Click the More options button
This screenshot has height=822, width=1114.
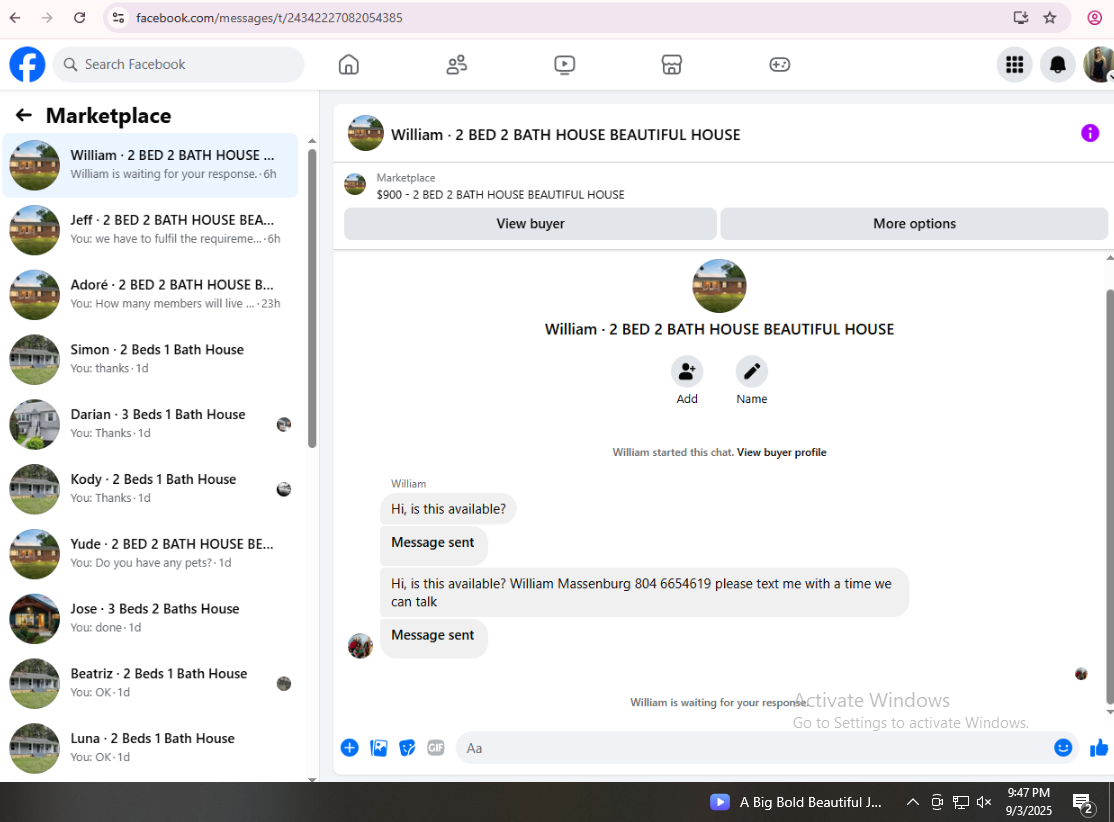pyautogui.click(x=914, y=224)
